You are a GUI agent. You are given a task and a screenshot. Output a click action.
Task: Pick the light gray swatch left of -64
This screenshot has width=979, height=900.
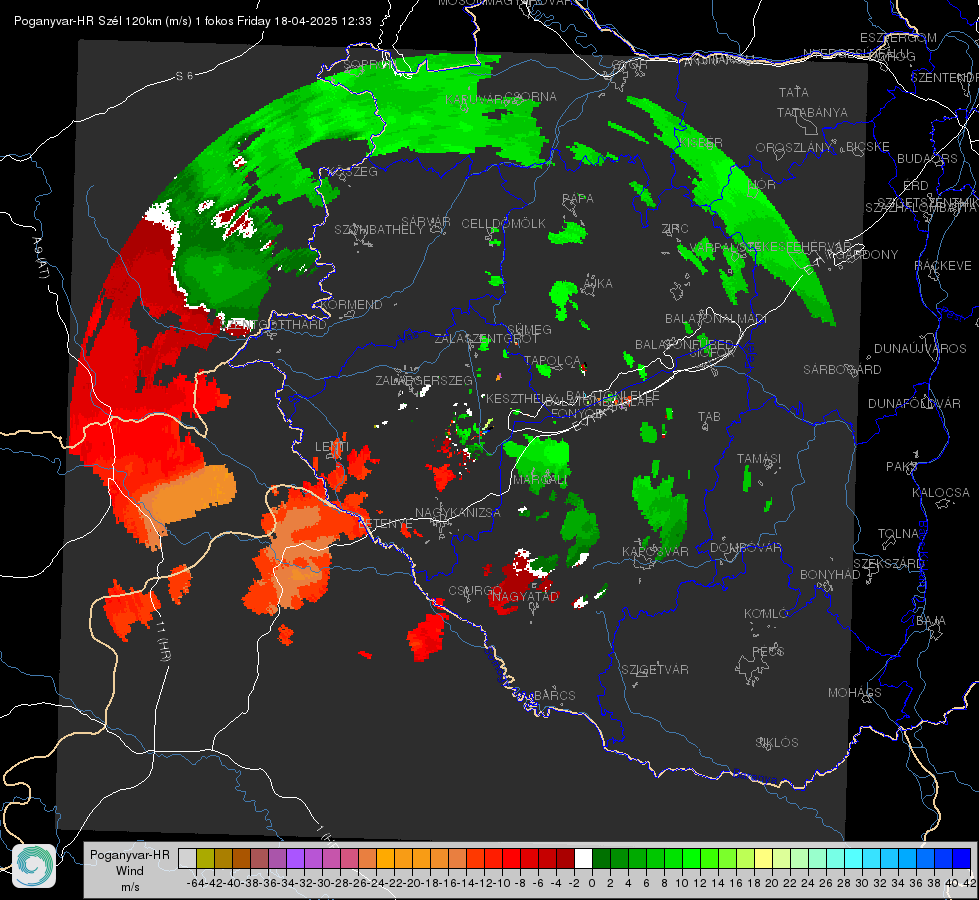point(187,858)
